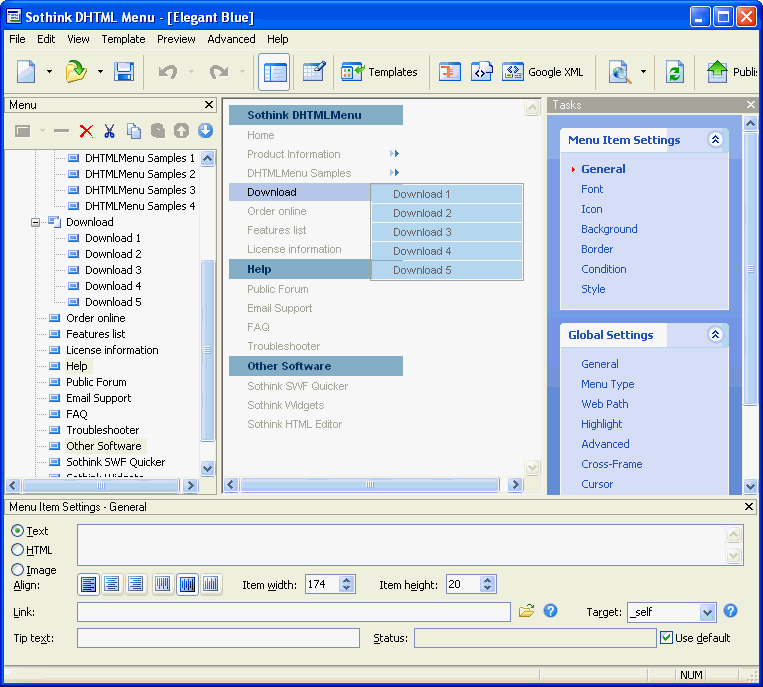Screen dimensions: 763x687
Task: Uncheck the Use default checkbox
Action: [667, 637]
